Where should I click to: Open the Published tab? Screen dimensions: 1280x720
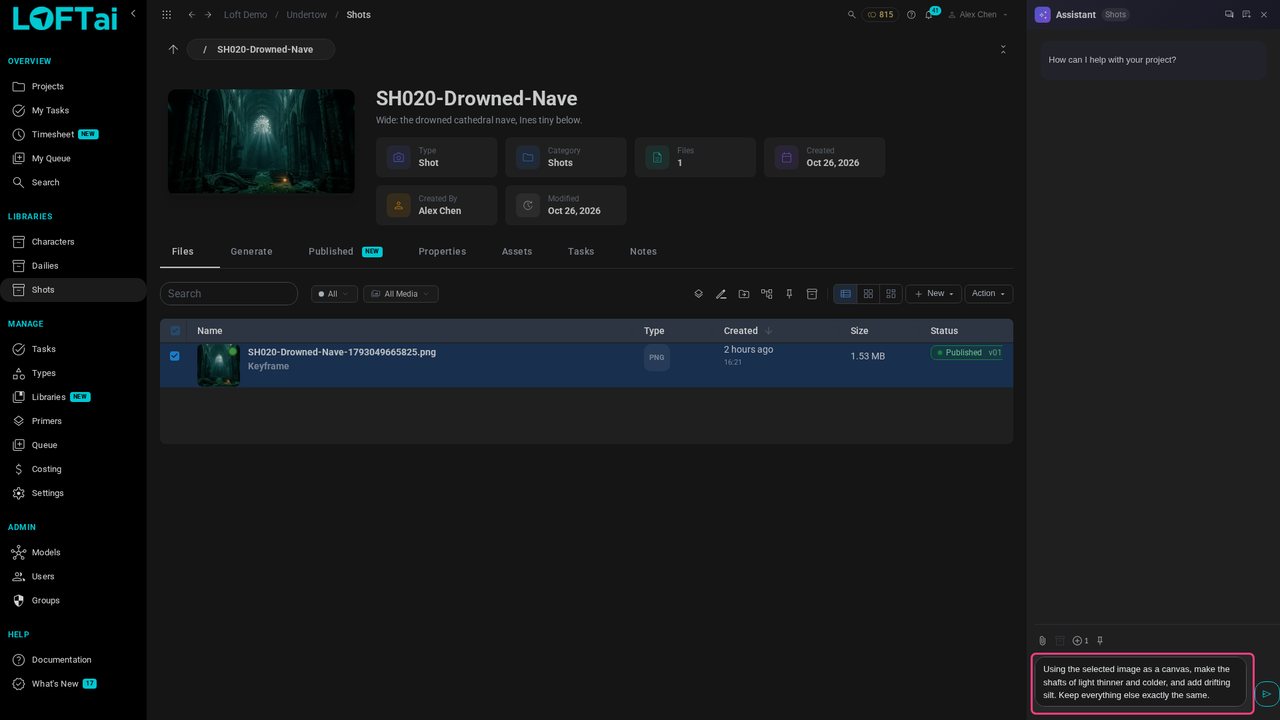(345, 252)
